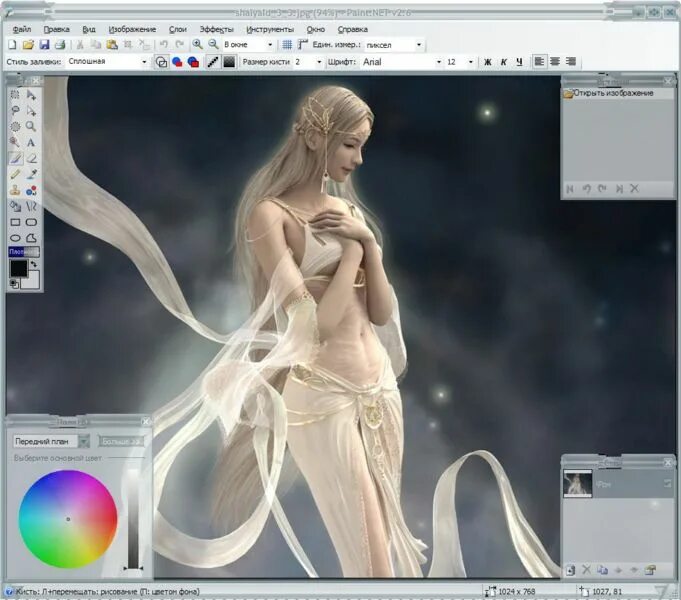This screenshot has width=681, height=600.
Task: Select the Clone Stamp tool
Action: [15, 190]
